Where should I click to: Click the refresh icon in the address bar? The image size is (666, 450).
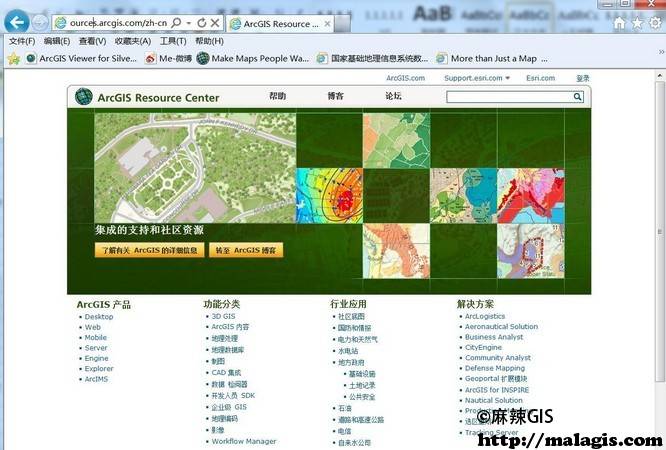coord(202,23)
